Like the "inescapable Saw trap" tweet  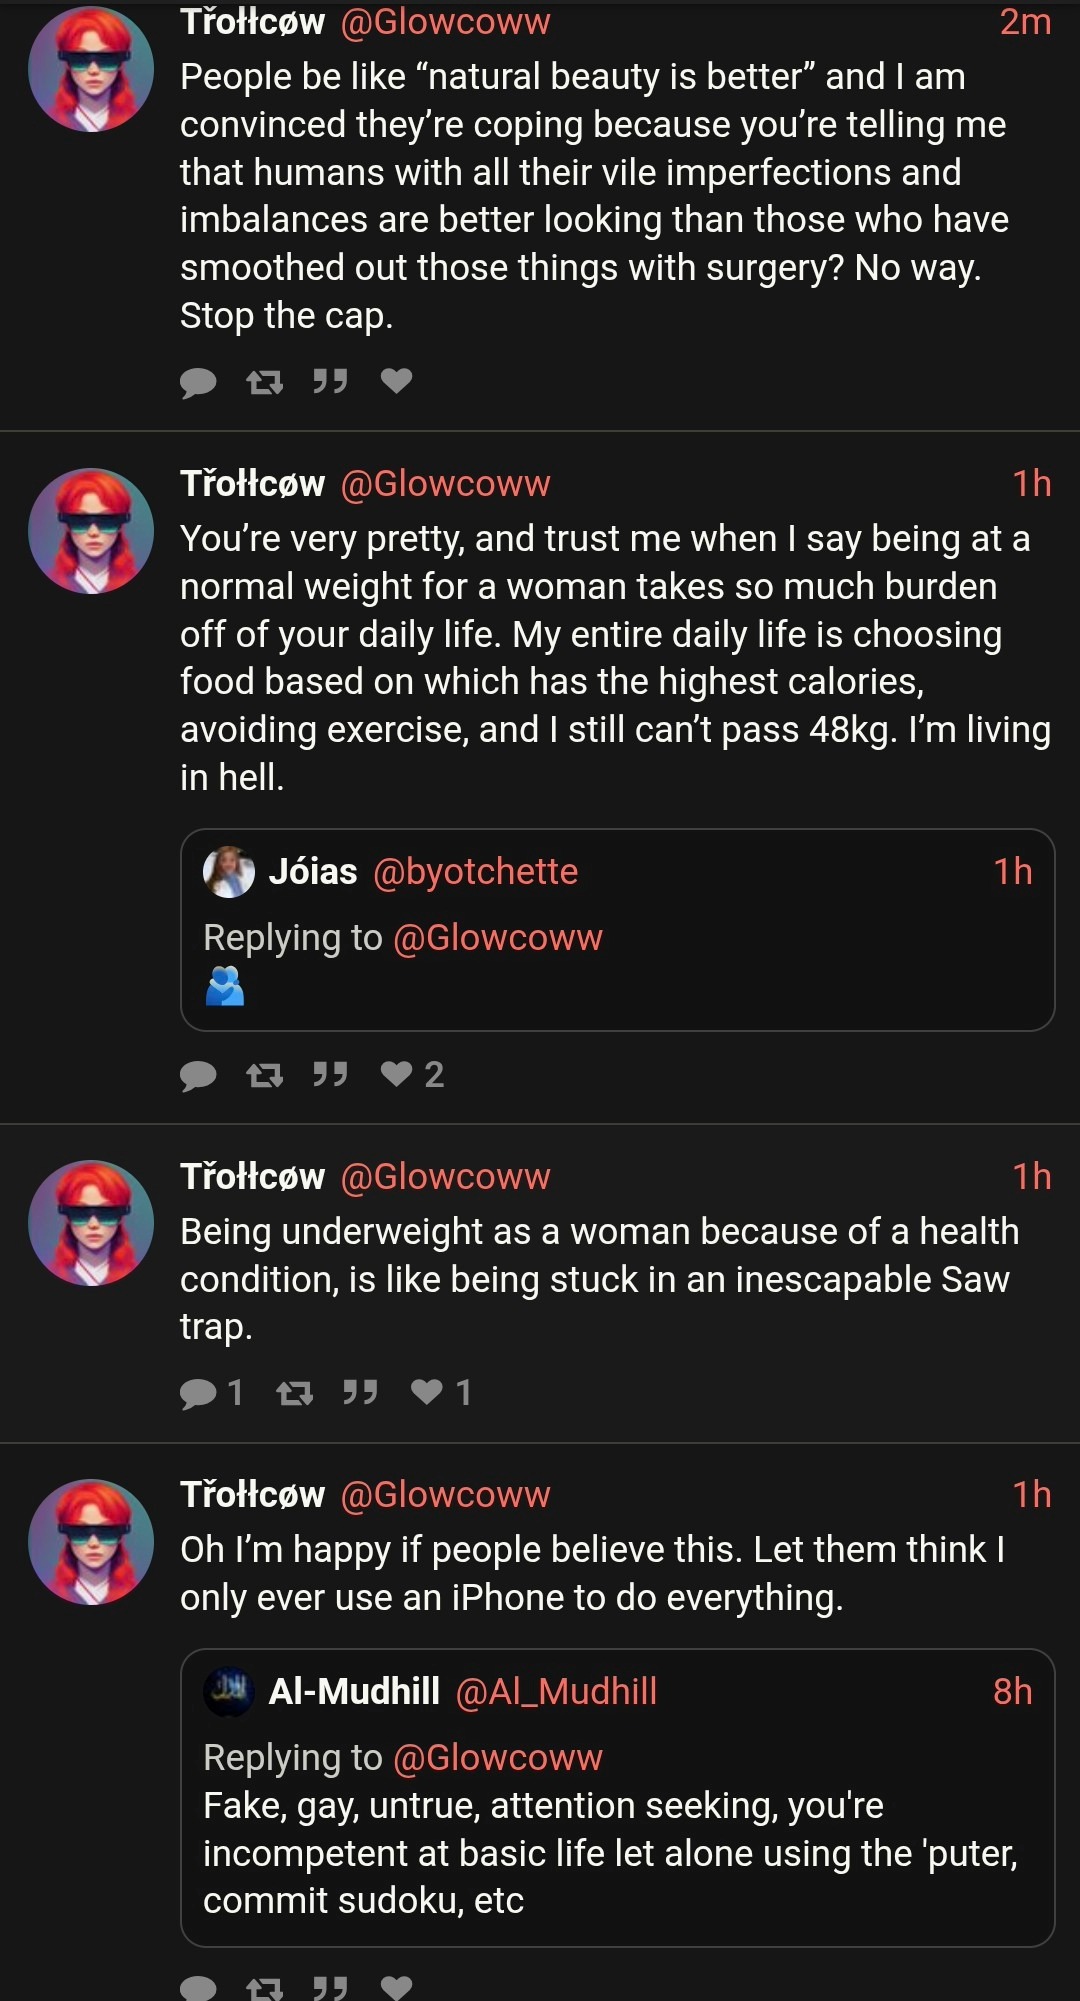[x=427, y=1391]
